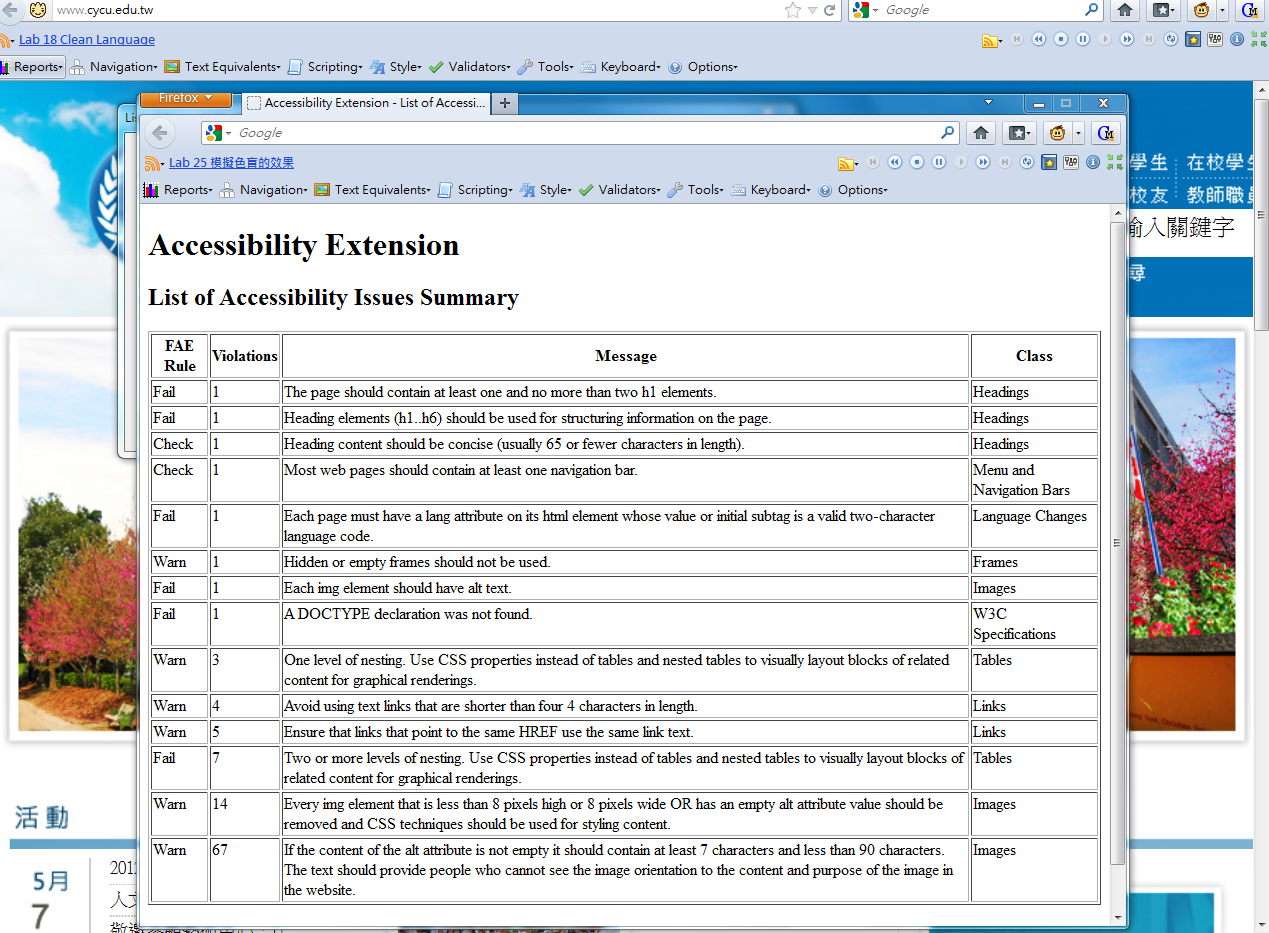Open Tools menu in front window toolbar
The width and height of the screenshot is (1269, 933).
click(695, 190)
